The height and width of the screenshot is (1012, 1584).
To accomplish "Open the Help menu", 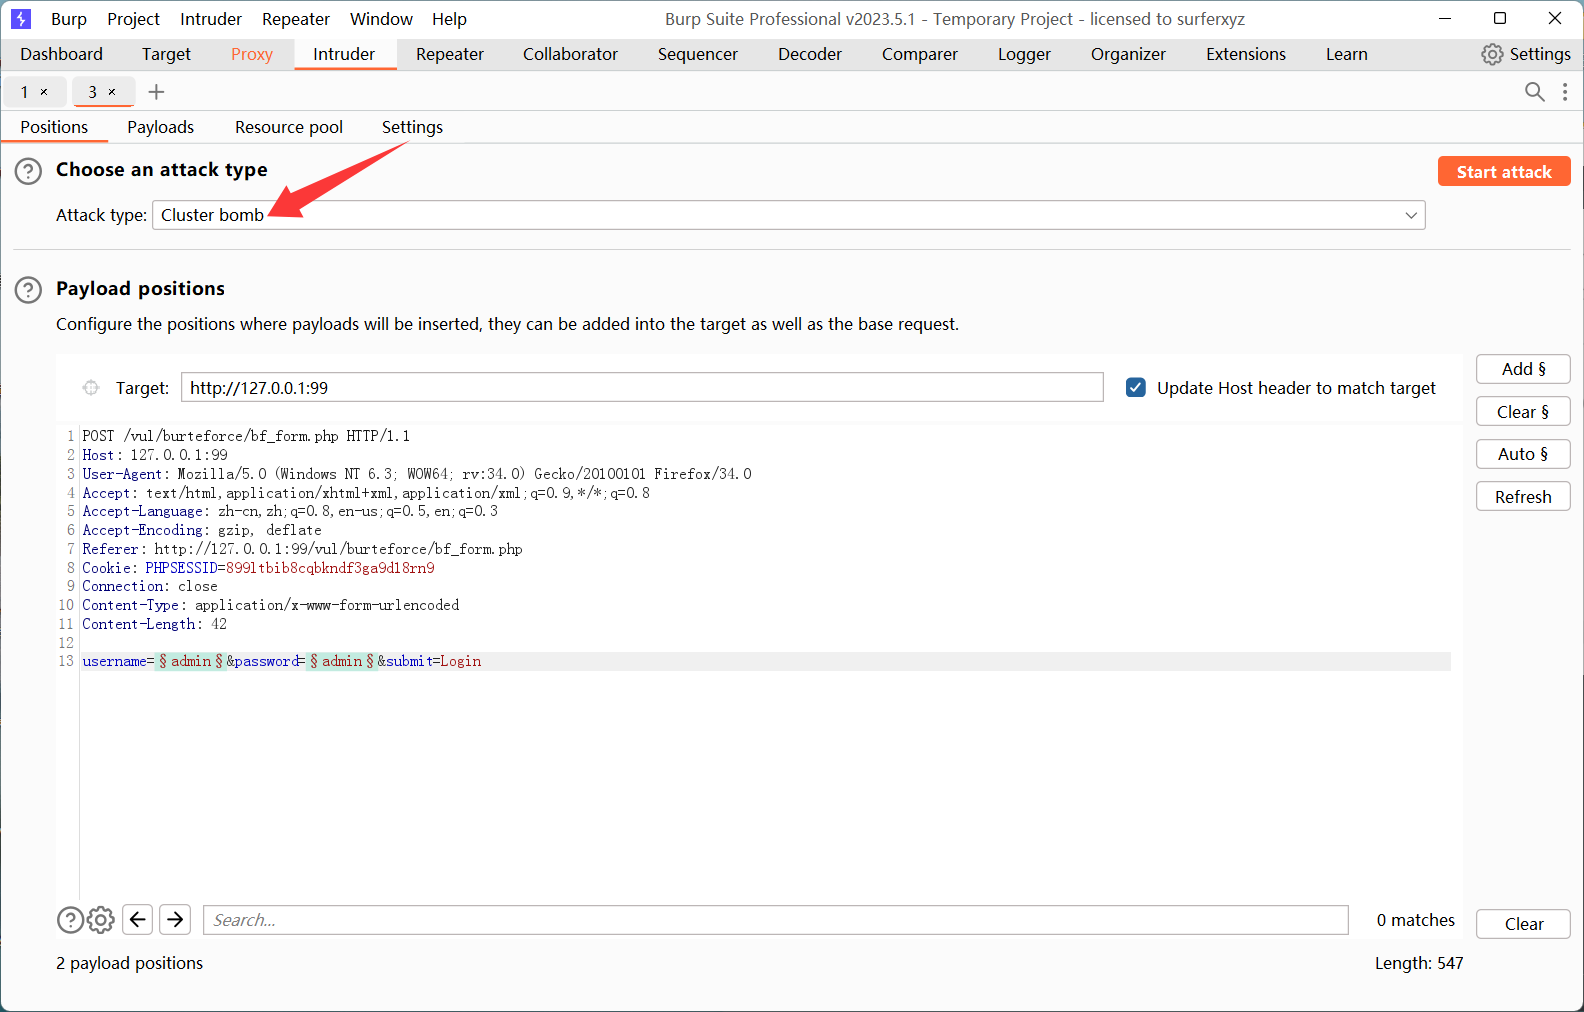I will tap(450, 19).
